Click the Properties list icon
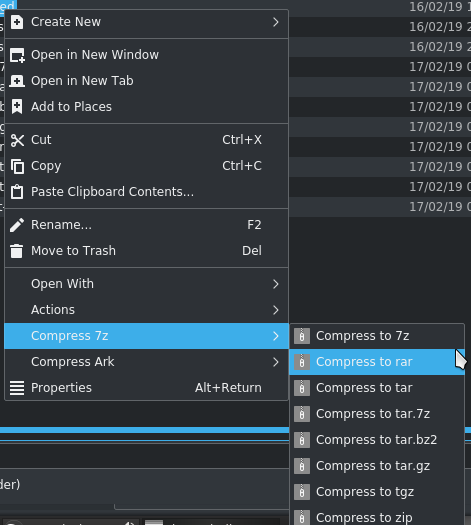Image resolution: width=471 pixels, height=525 pixels. click(x=17, y=388)
